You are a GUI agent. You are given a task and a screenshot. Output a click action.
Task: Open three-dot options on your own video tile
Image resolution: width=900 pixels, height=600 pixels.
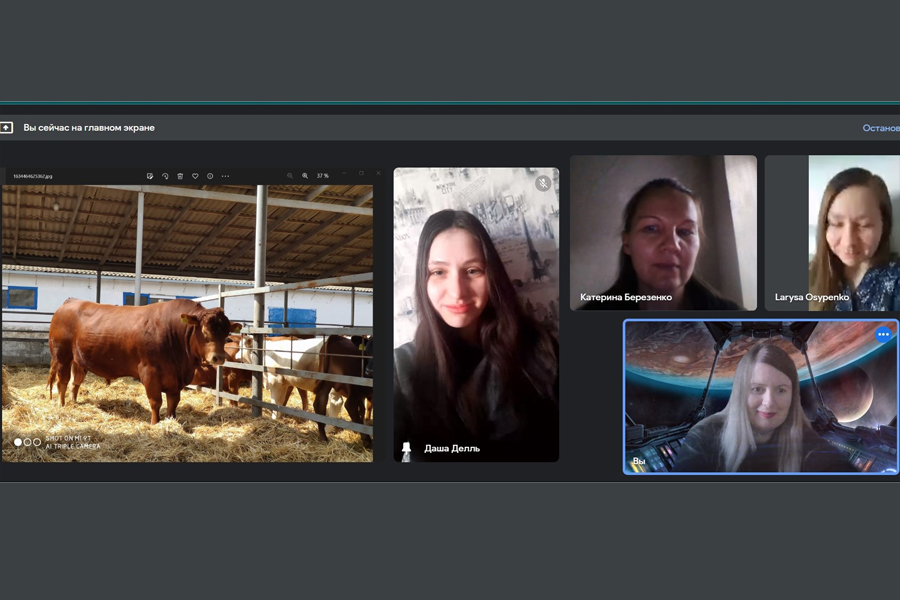tap(883, 334)
